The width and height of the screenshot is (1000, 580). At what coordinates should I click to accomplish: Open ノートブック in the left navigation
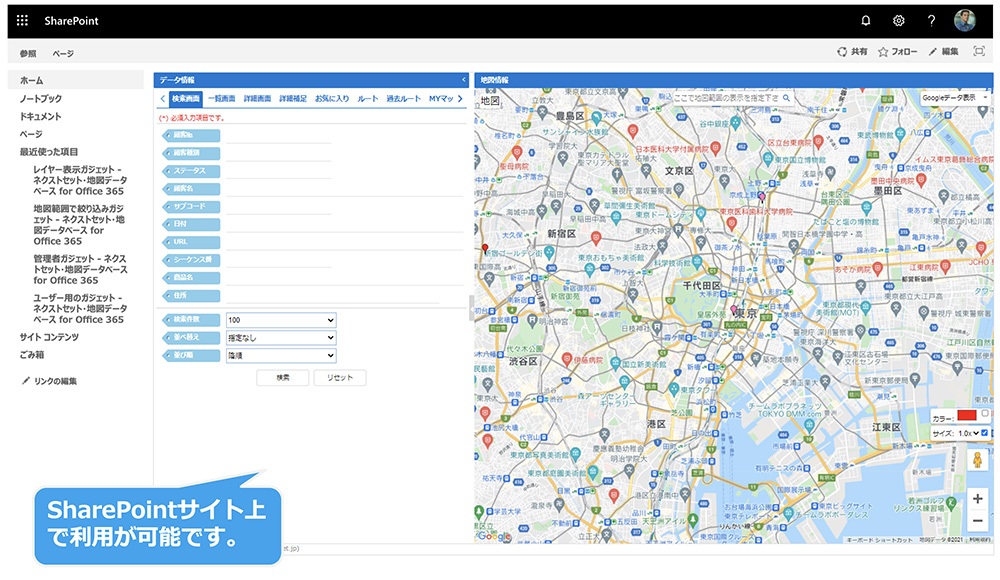41,98
